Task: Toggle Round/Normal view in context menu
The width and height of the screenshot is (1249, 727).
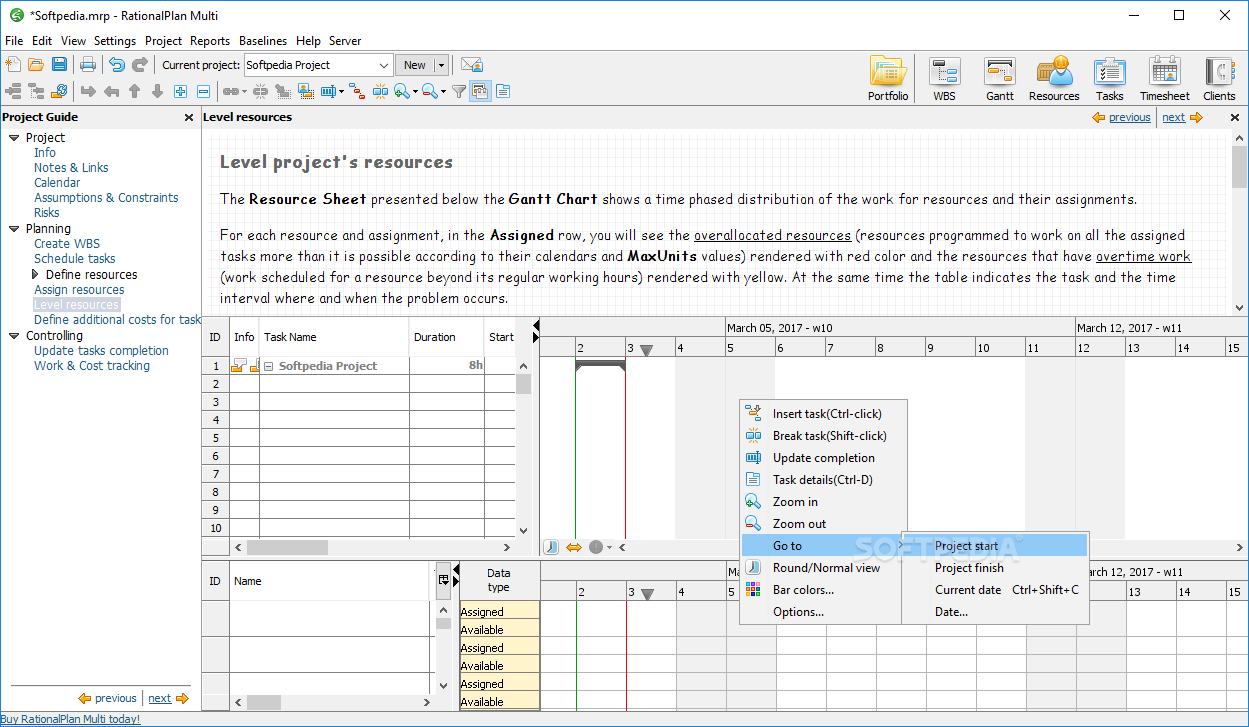Action: (826, 568)
